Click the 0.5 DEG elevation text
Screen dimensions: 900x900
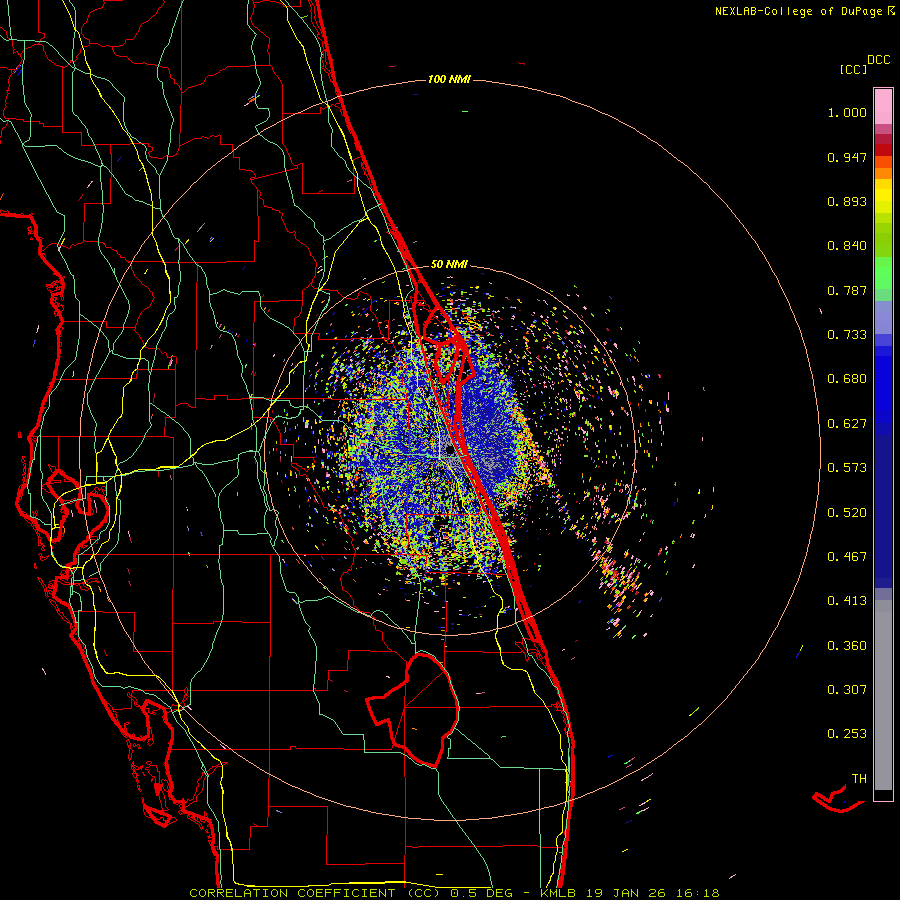pos(481,893)
